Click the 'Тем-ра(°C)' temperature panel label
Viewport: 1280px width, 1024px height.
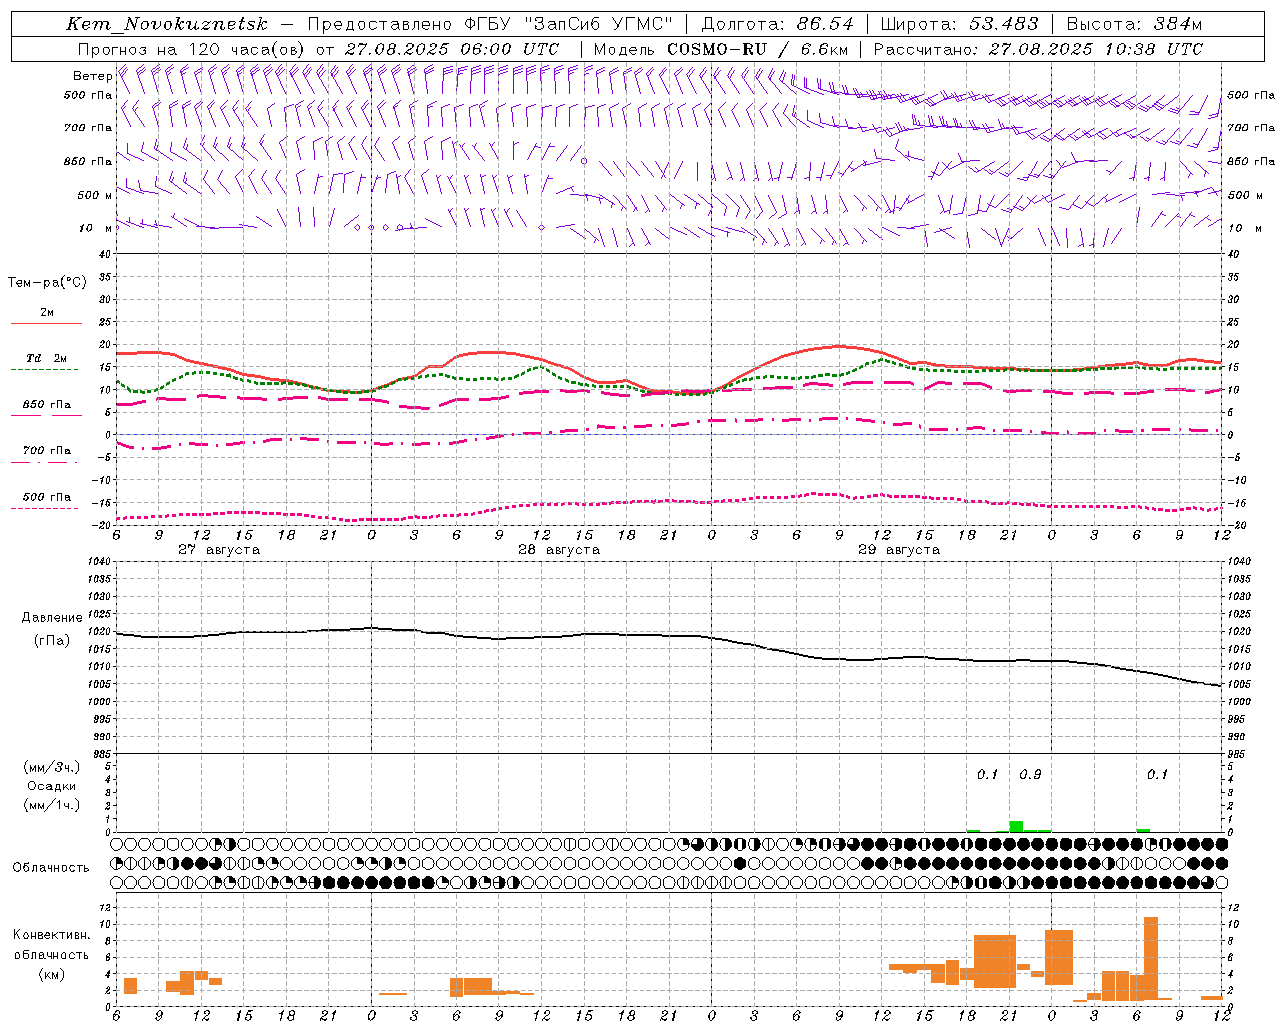(x=47, y=283)
